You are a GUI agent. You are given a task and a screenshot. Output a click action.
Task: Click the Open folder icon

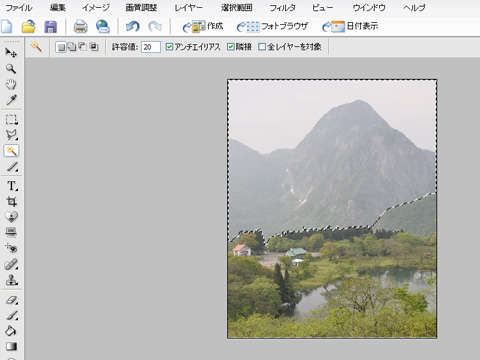29,26
